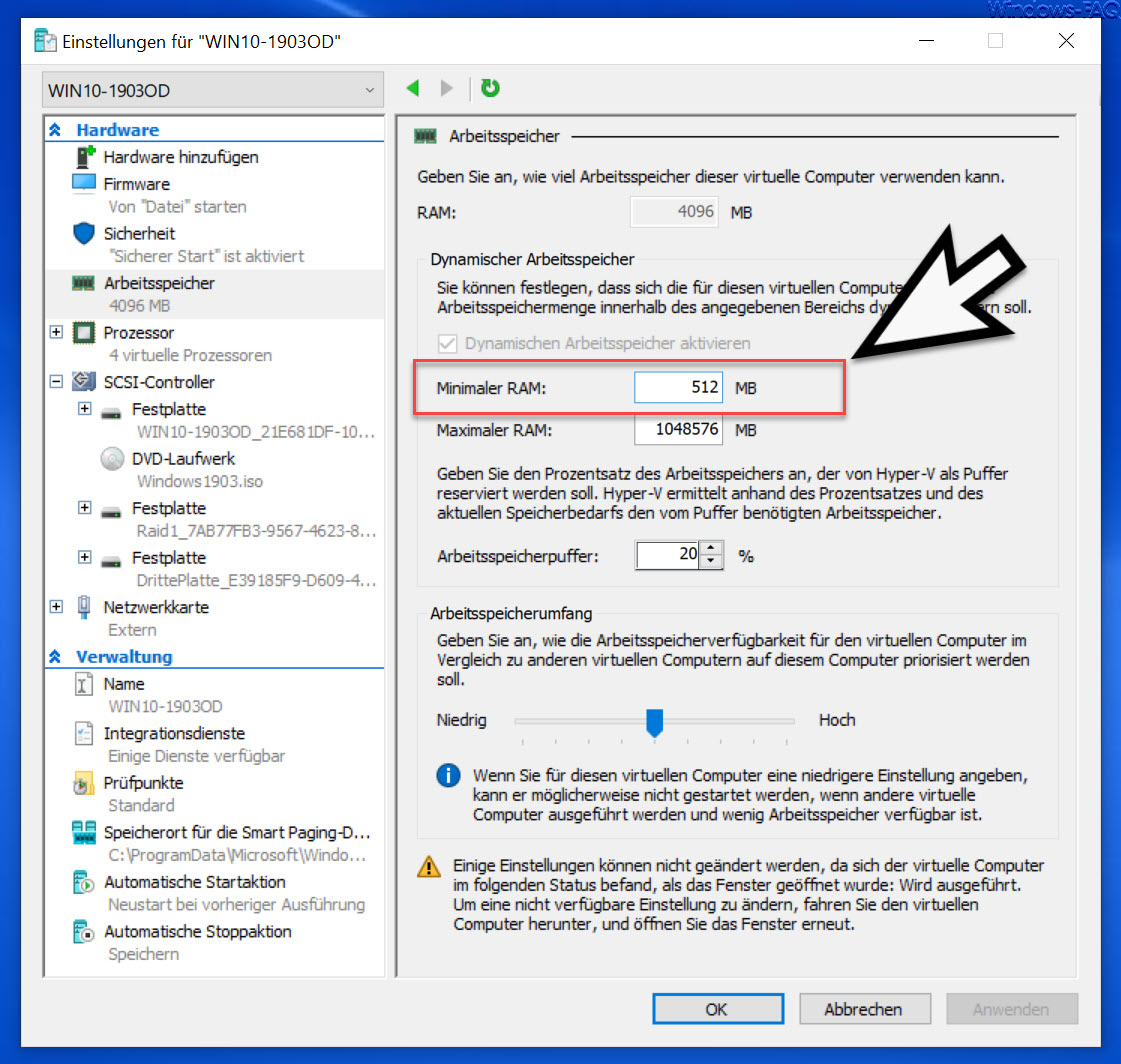Click the Minimaler RAM input field
This screenshot has width=1121, height=1064.
(x=678, y=388)
